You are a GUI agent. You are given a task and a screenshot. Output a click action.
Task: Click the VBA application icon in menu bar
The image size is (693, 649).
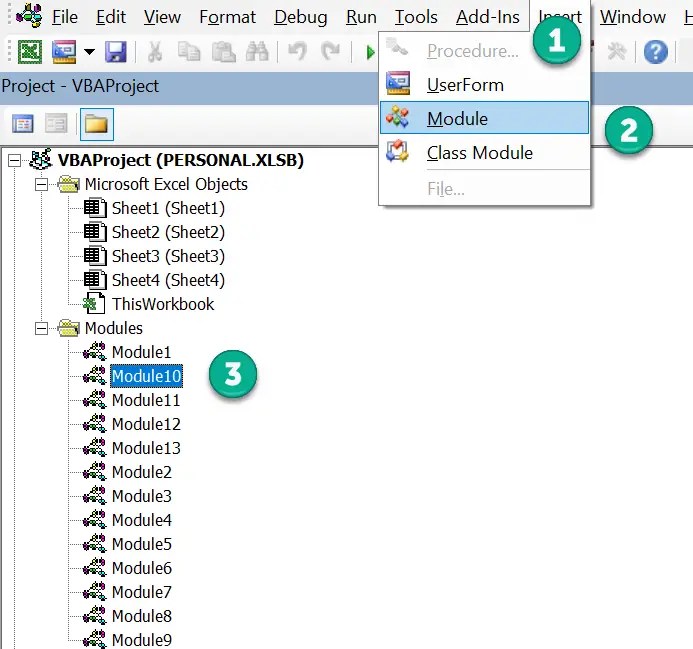click(x=29, y=15)
